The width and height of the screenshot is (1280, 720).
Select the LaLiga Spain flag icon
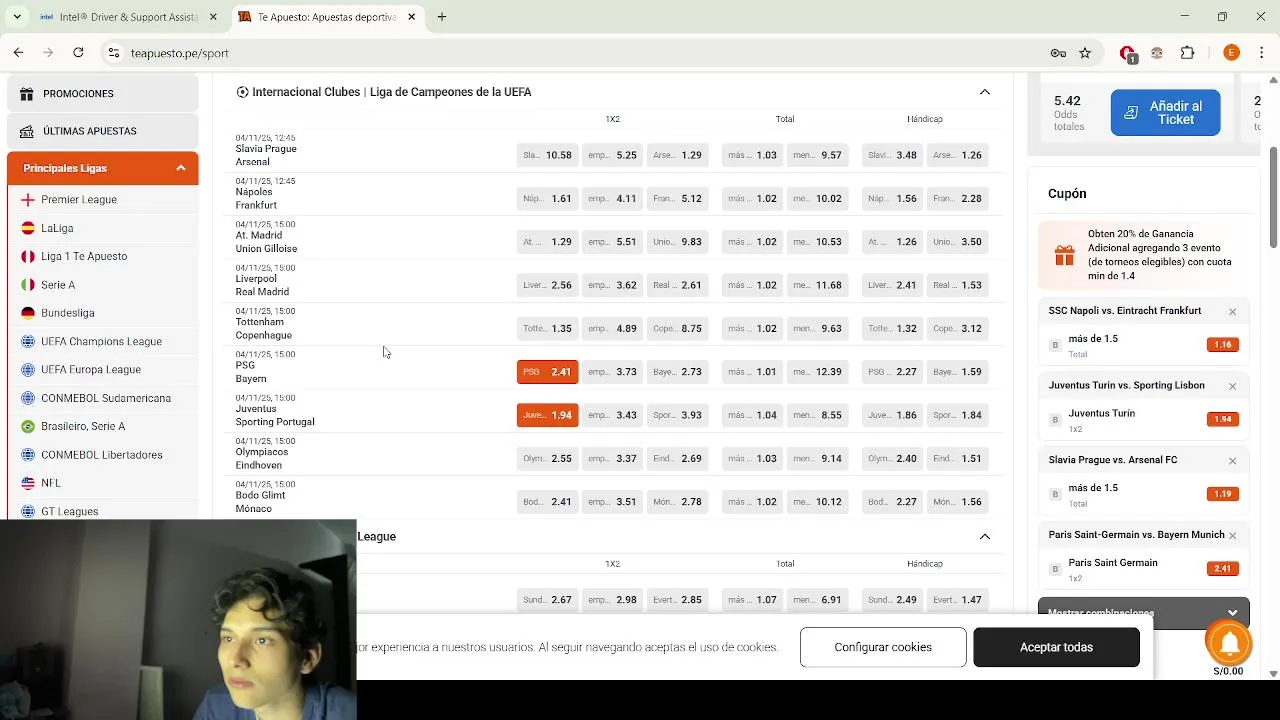(28, 228)
